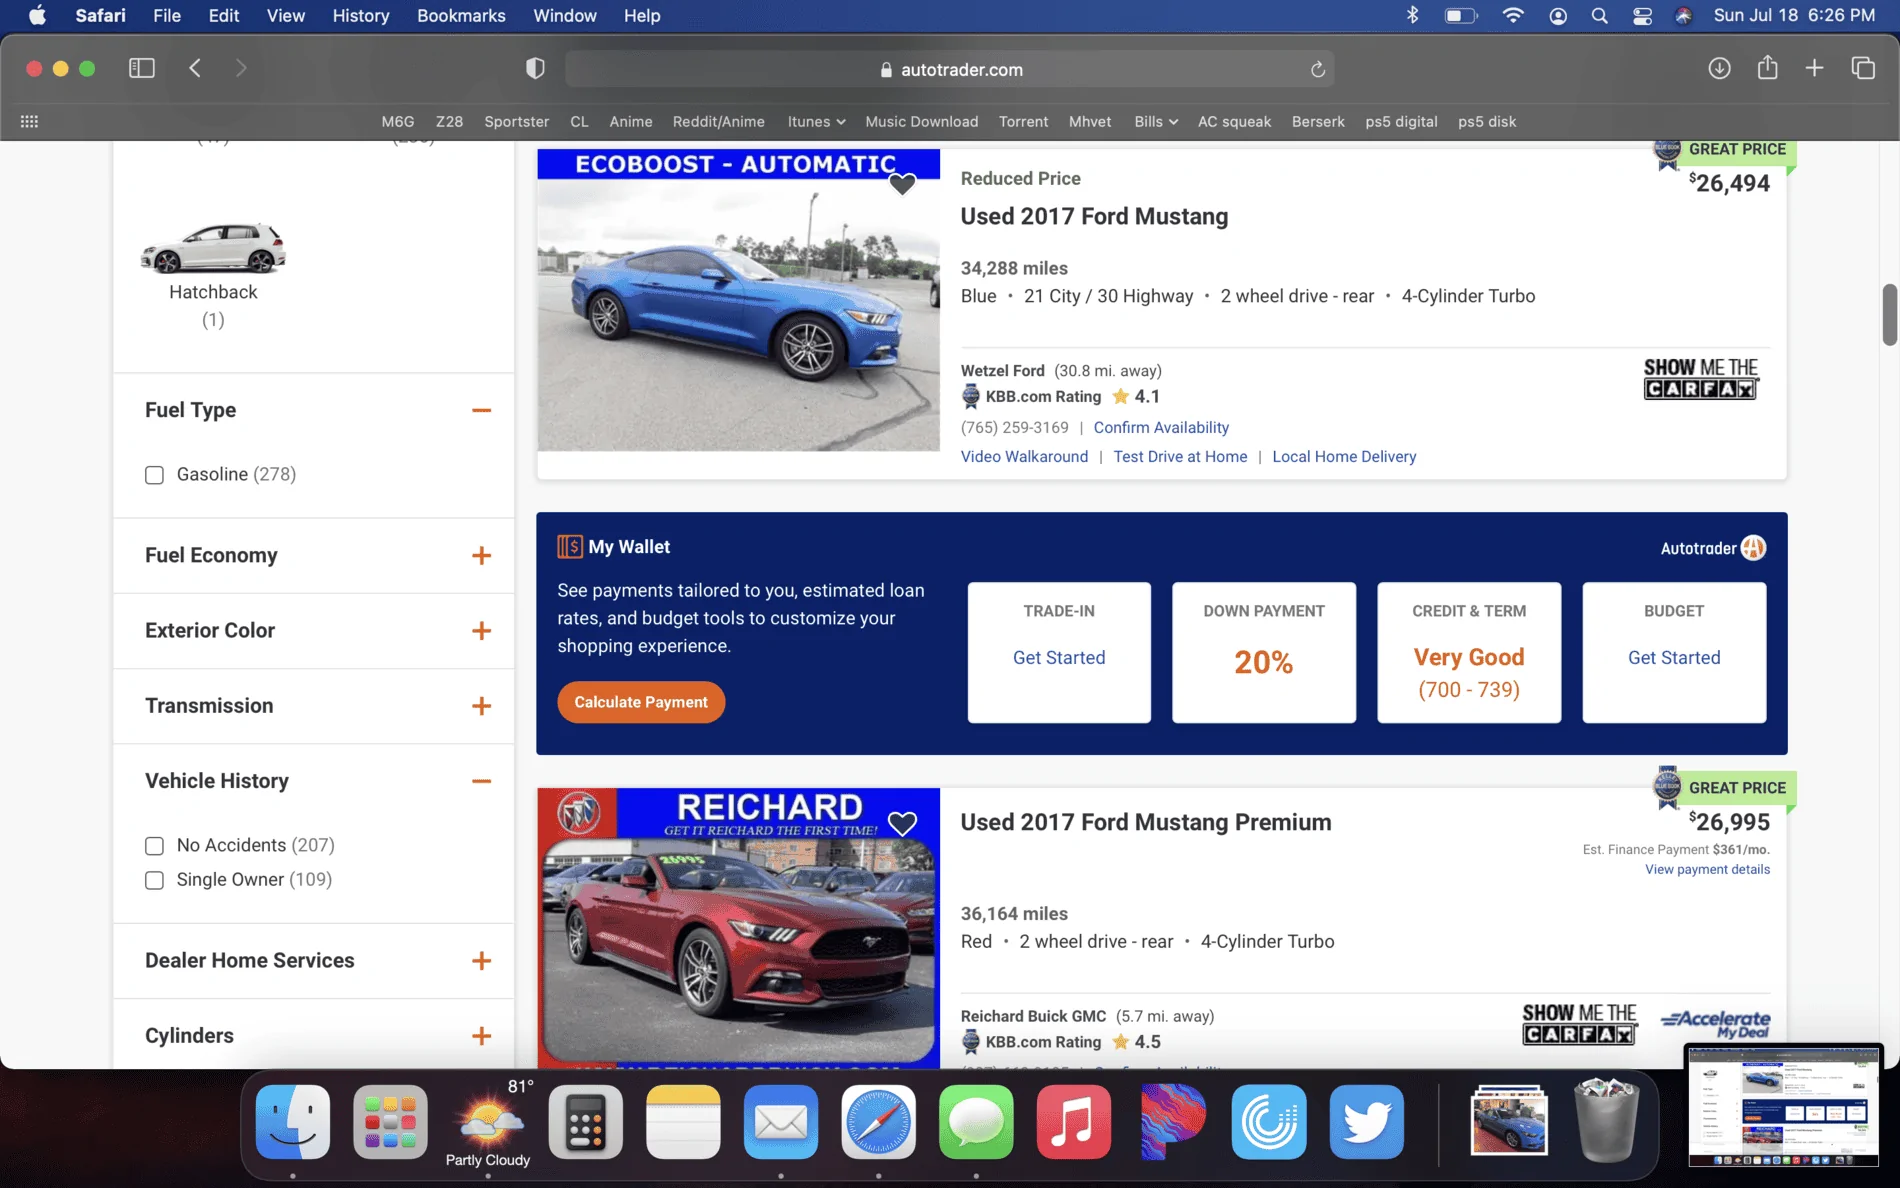Expand the Cylinders filter section
Viewport: 1900px width, 1188px height.
[481, 1035]
